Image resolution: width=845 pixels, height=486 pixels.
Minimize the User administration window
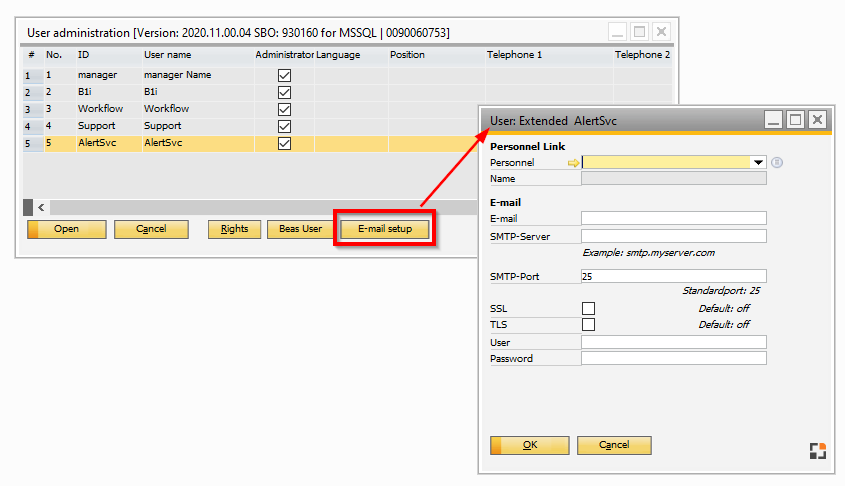coord(619,32)
